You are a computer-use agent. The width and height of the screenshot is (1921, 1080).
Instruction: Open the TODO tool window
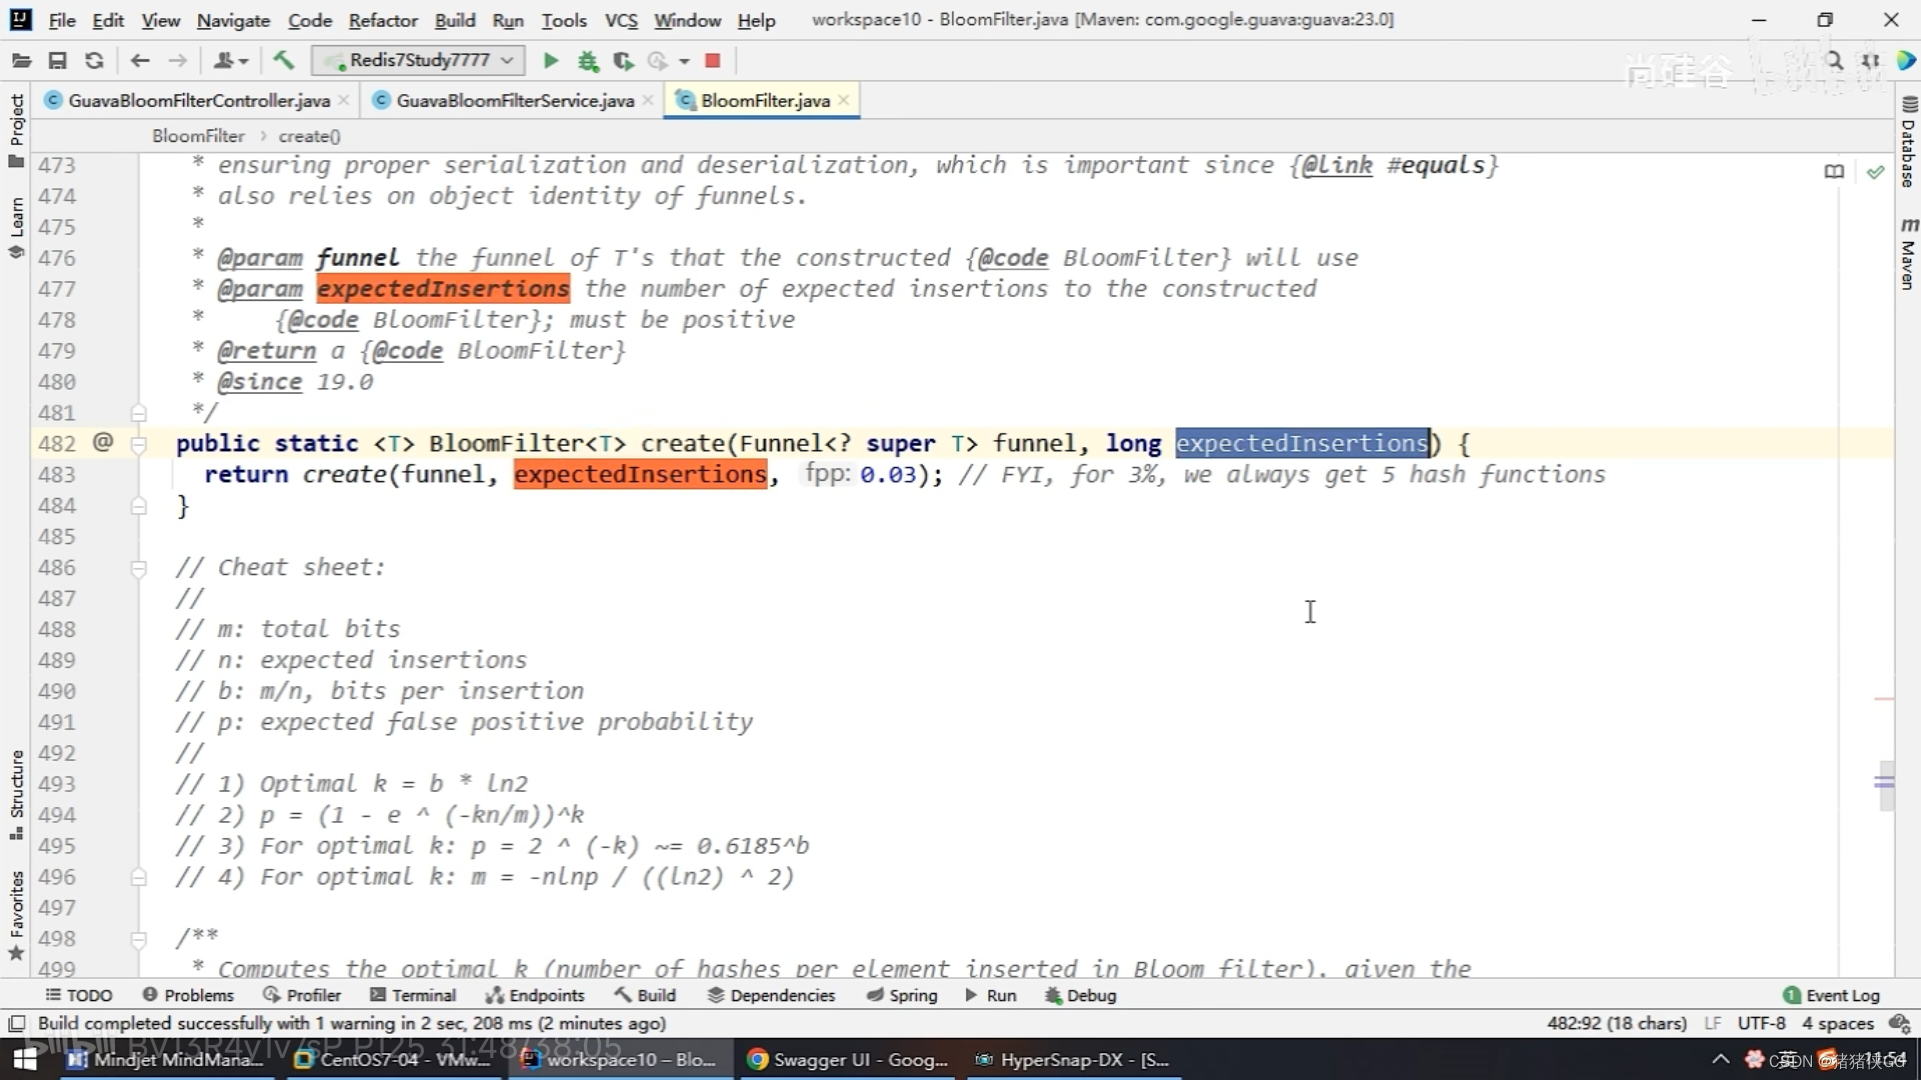click(x=79, y=995)
